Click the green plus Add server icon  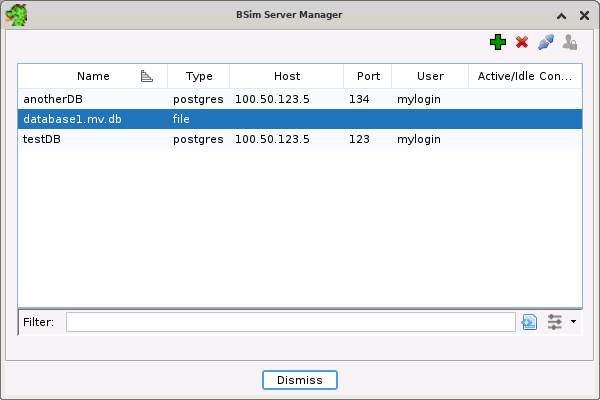[497, 42]
